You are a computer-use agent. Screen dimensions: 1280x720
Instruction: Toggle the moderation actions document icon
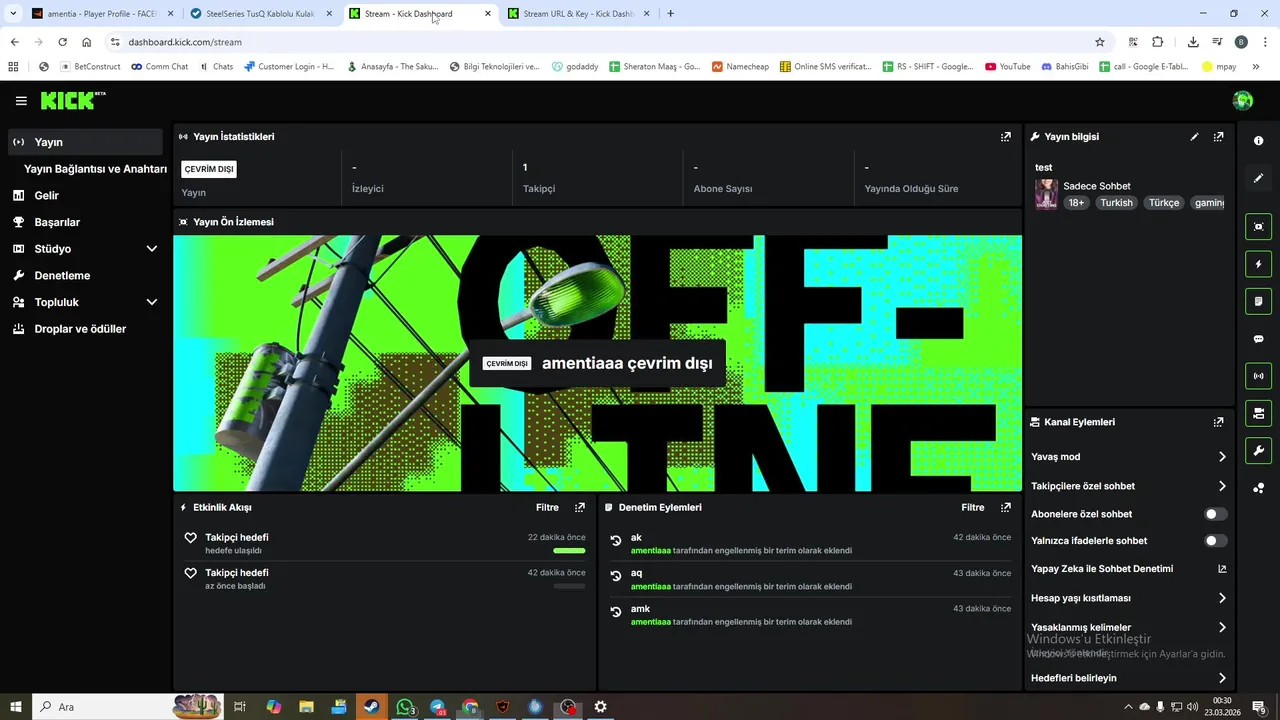pos(1259,301)
